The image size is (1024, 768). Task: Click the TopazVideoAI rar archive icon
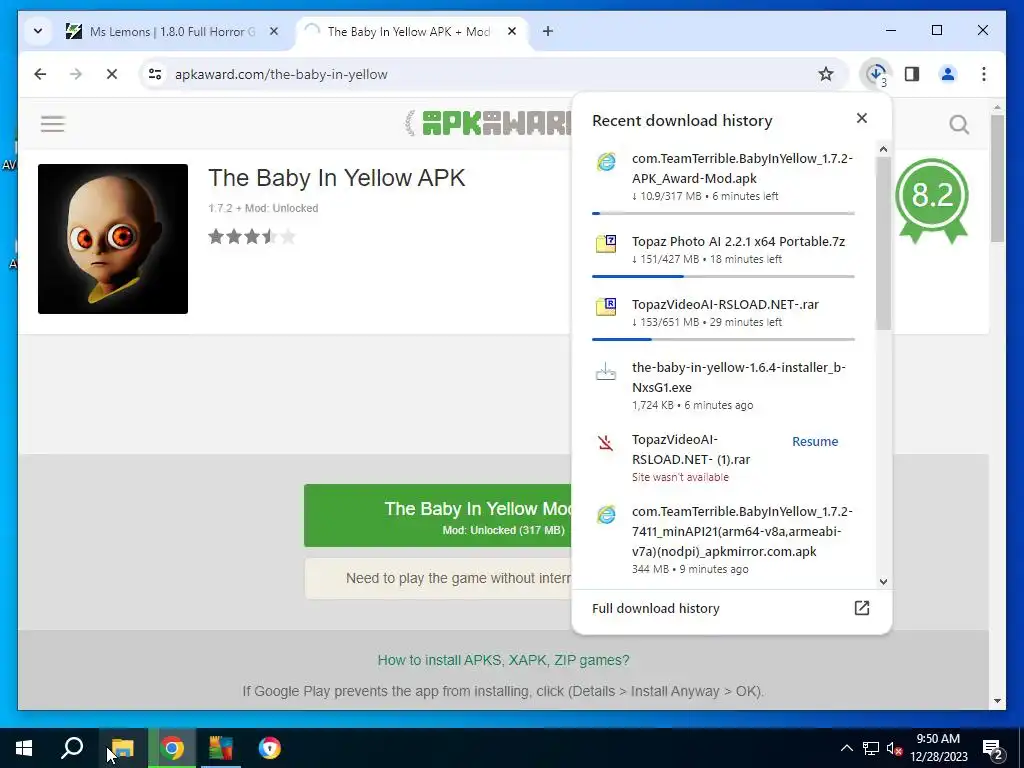[x=606, y=306]
